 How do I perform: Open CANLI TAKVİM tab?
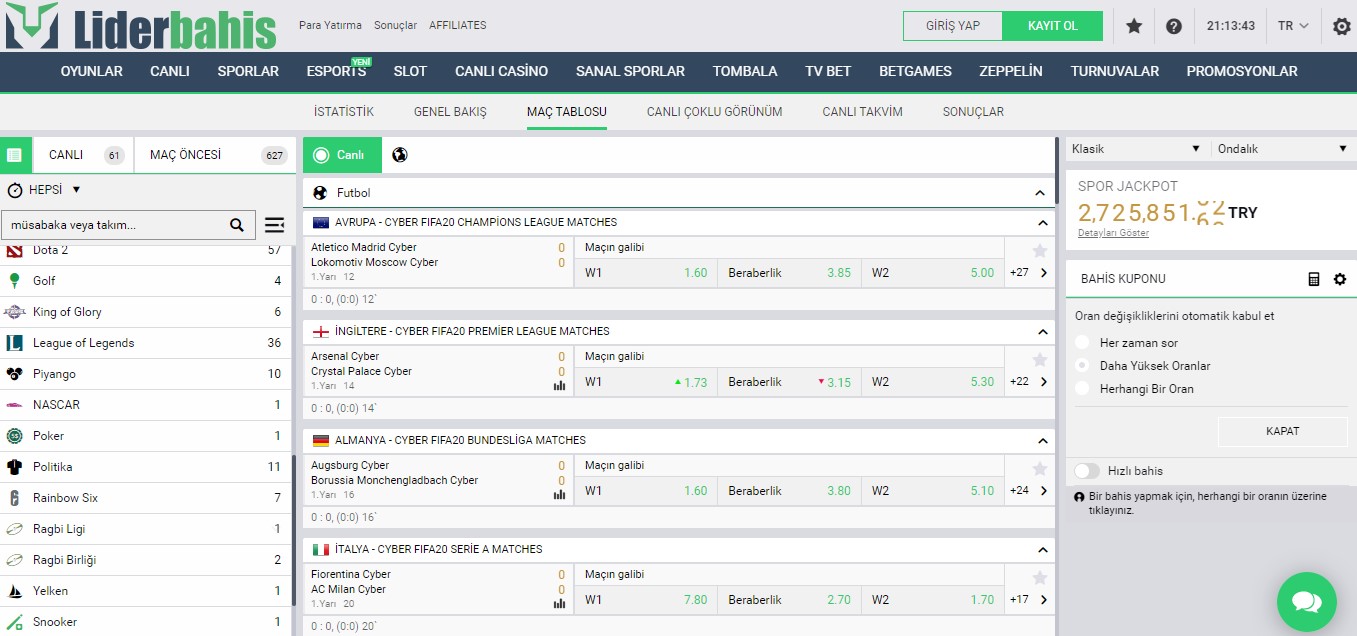click(x=862, y=112)
